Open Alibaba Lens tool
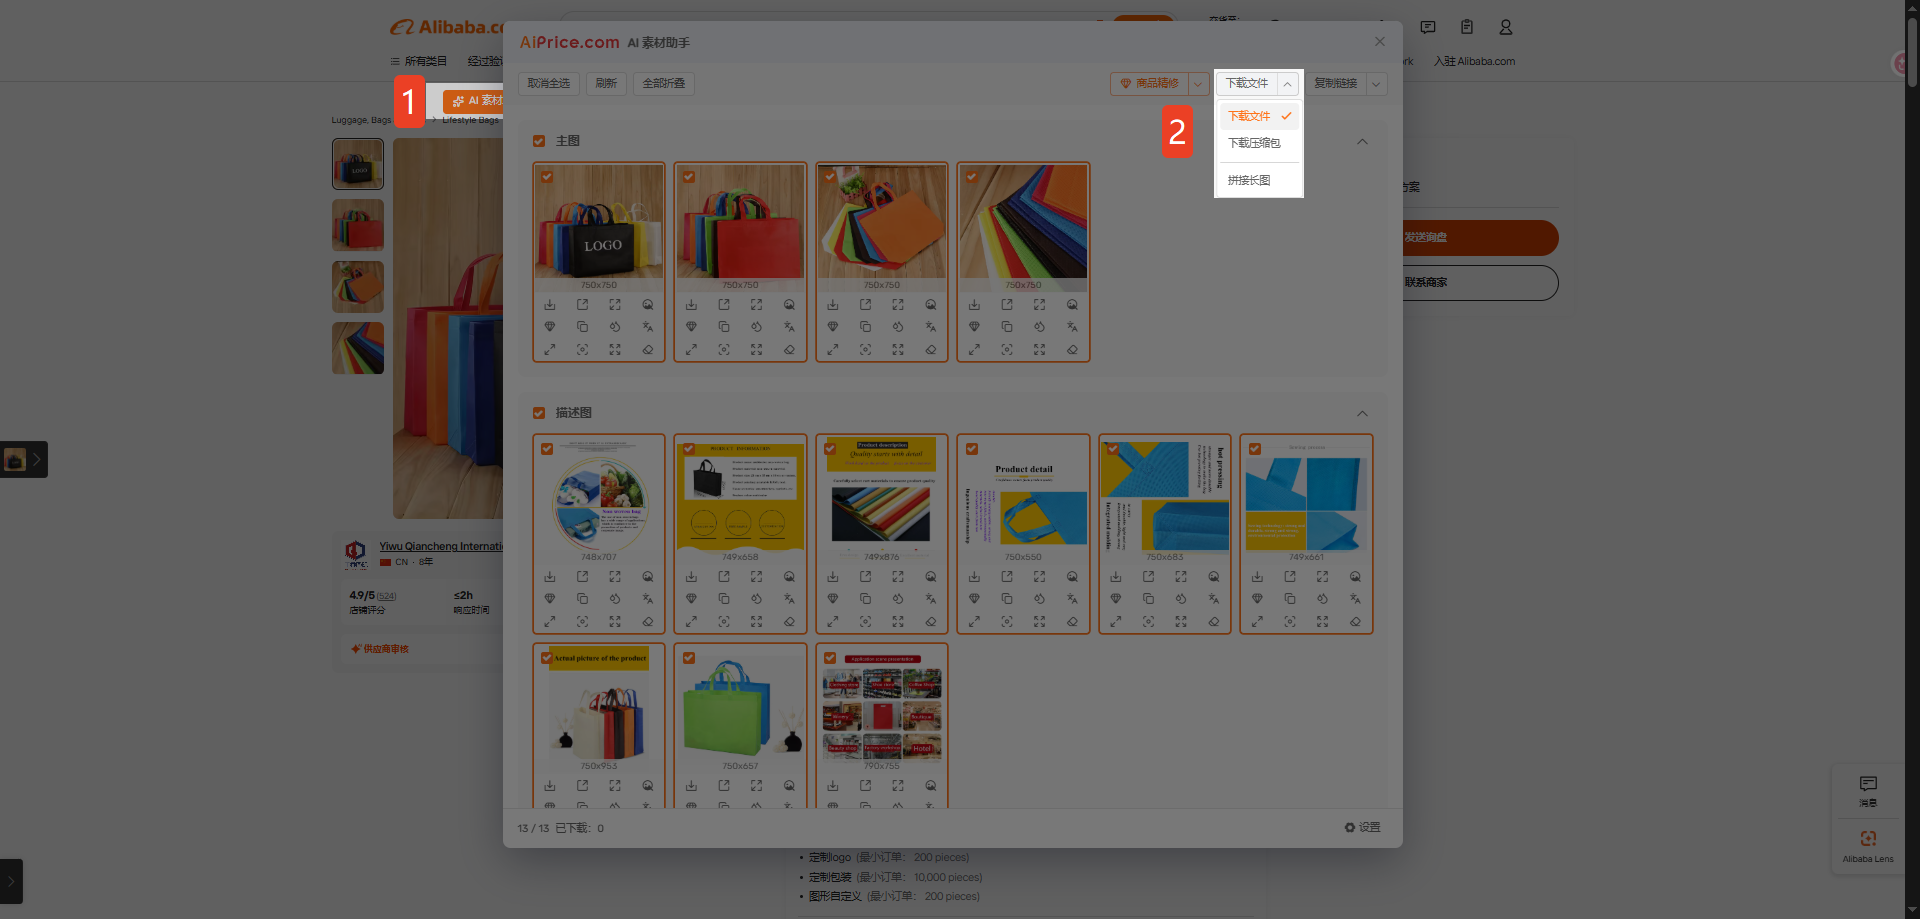 (x=1868, y=846)
